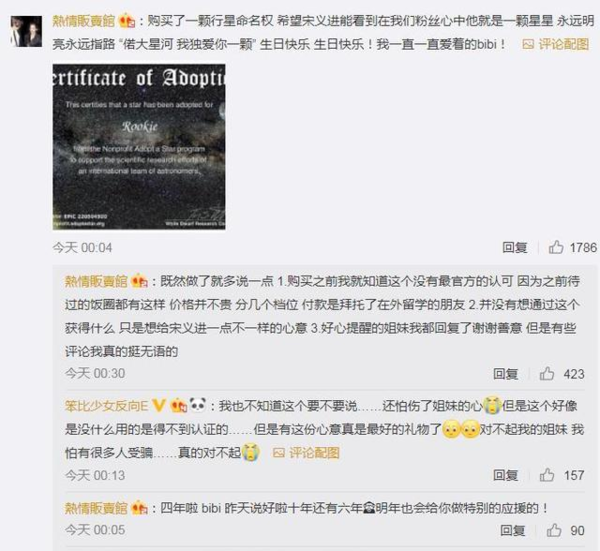The image size is (600, 551).
Task: Open the commenter's profile avatar photo
Action: [26, 31]
